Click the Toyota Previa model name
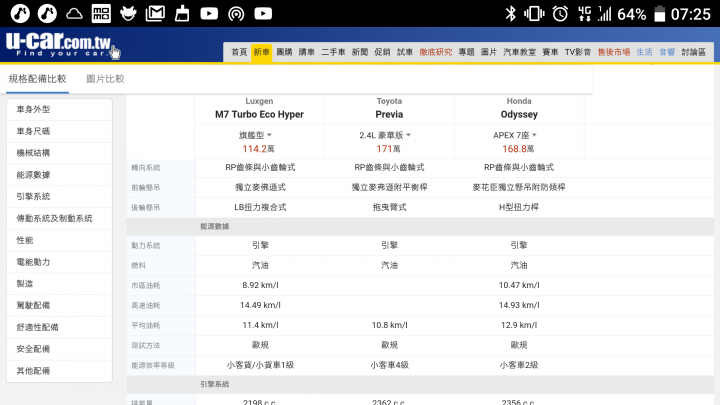The image size is (720, 405). tap(389, 114)
